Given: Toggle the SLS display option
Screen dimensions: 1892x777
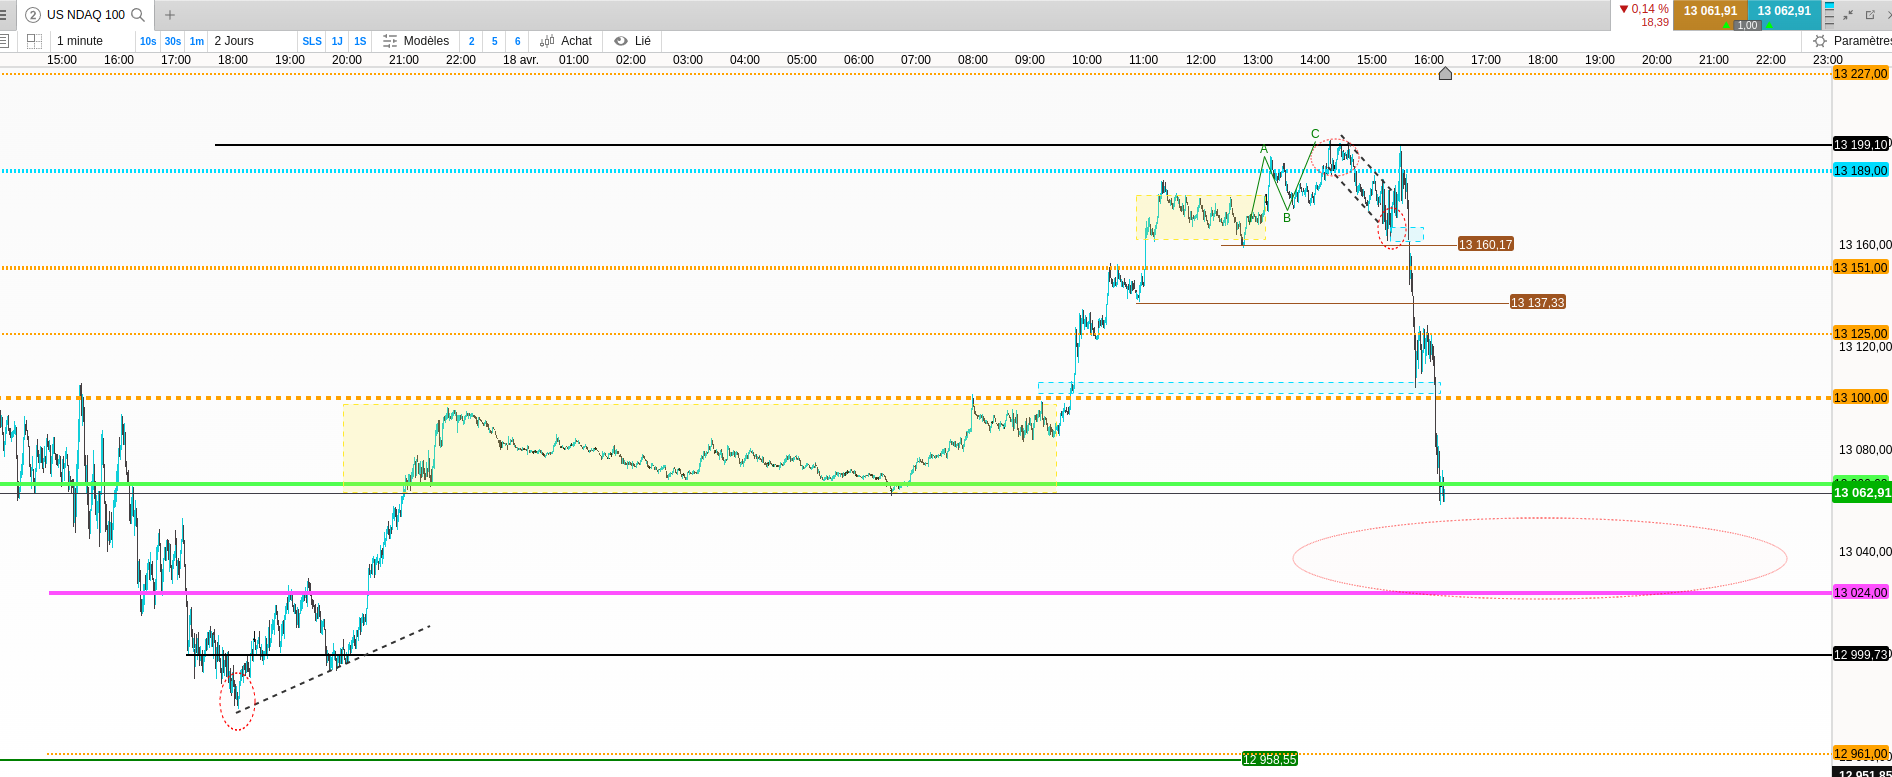Looking at the screenshot, I should click(x=312, y=41).
